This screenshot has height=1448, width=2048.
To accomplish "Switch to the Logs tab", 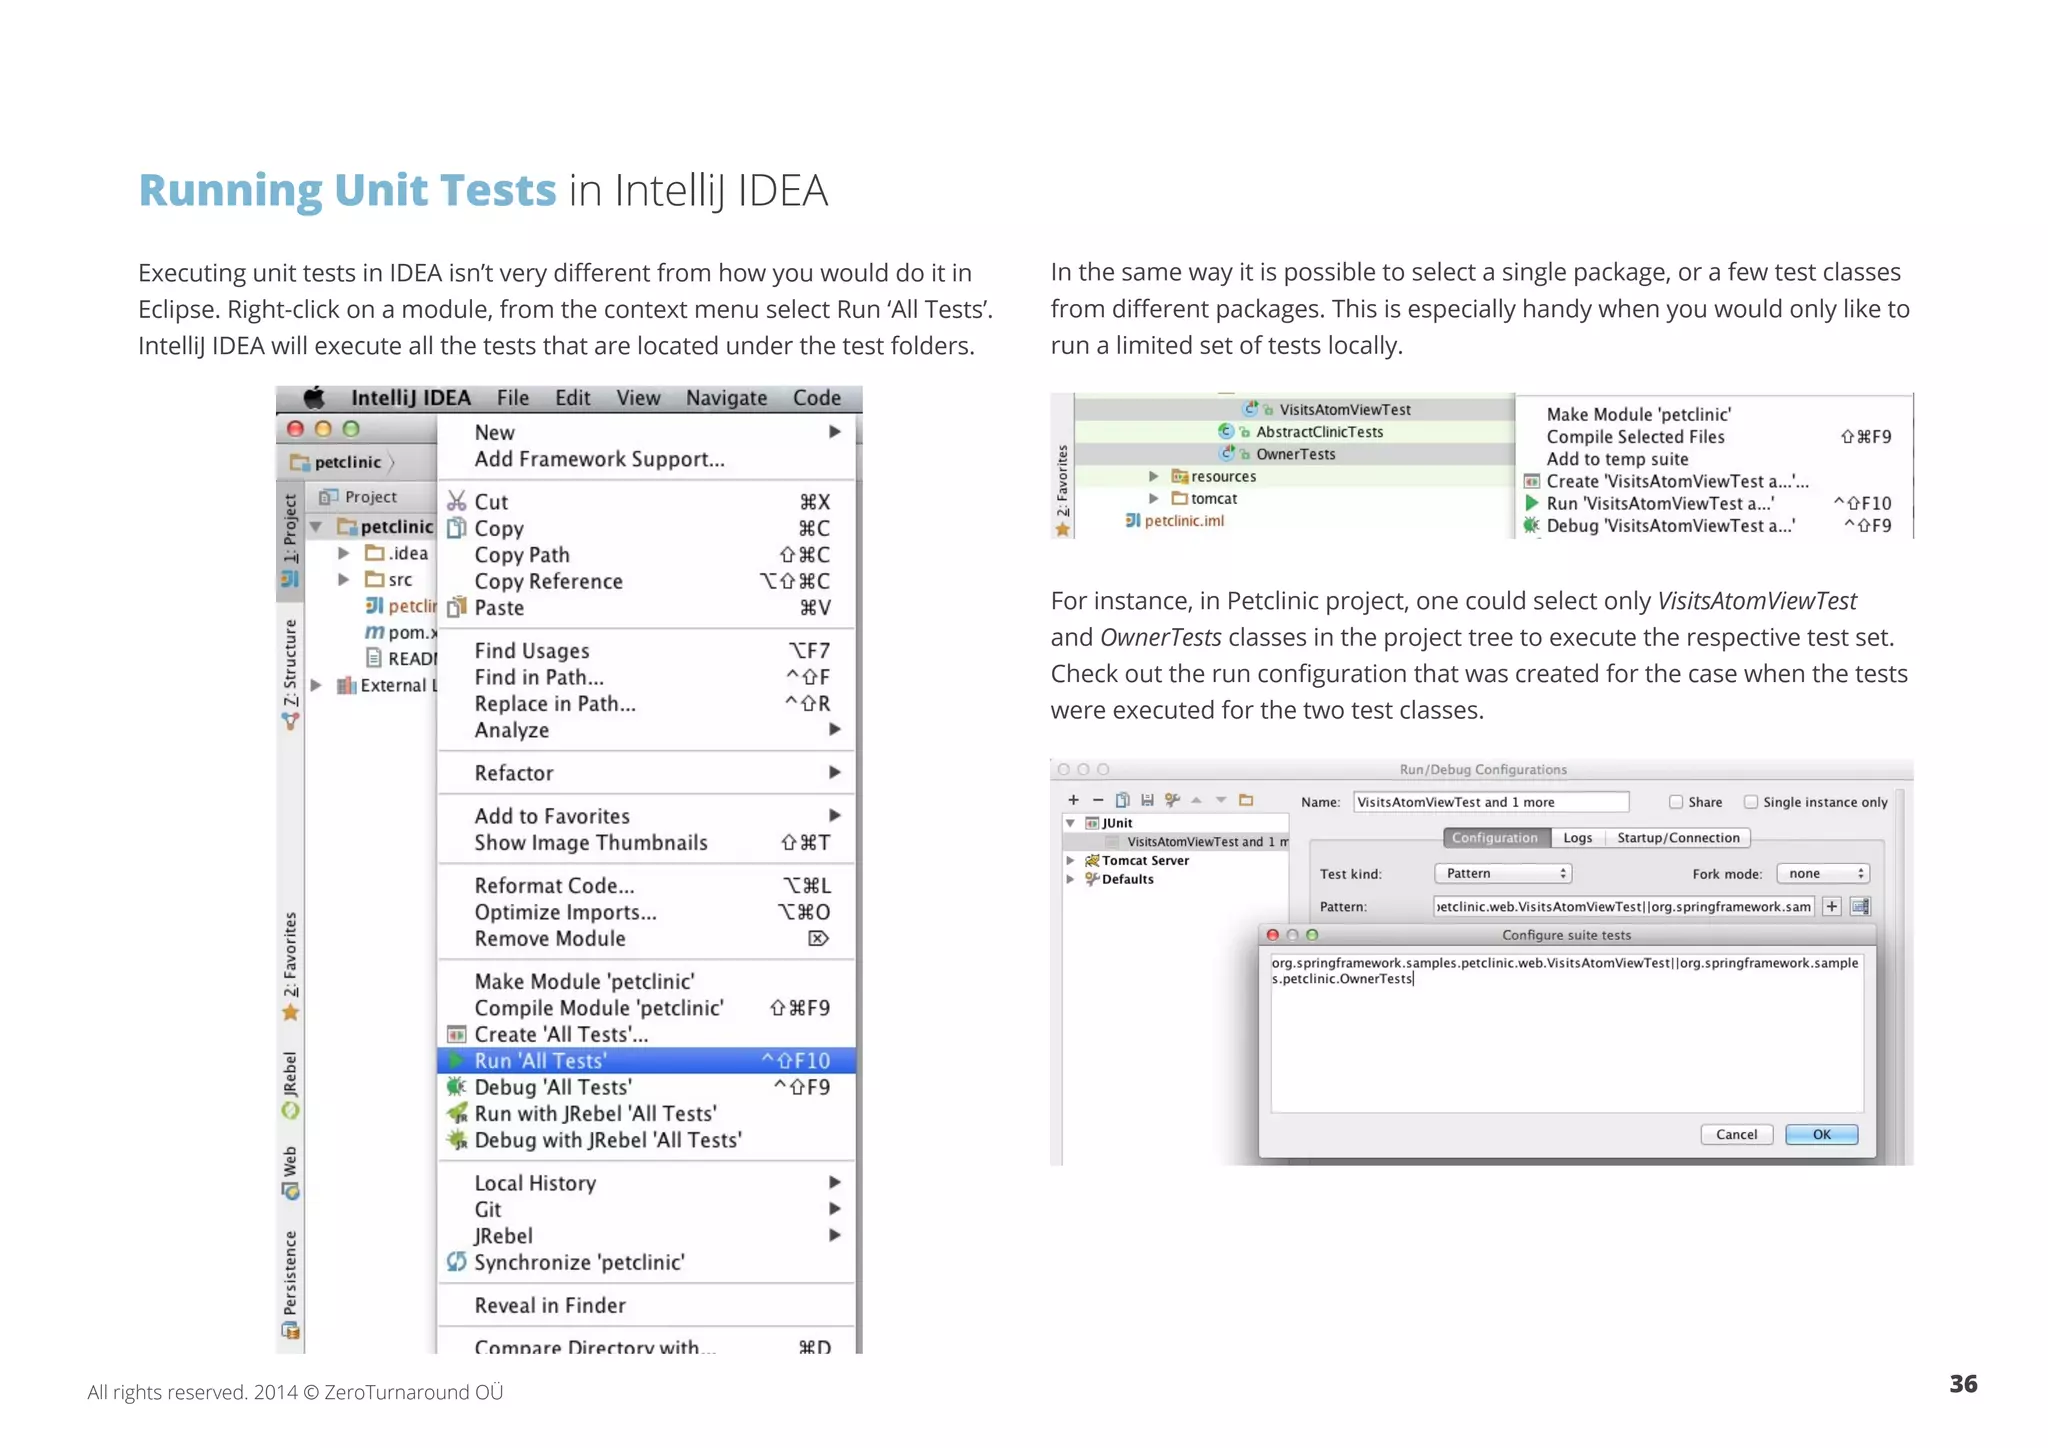I will (1577, 838).
